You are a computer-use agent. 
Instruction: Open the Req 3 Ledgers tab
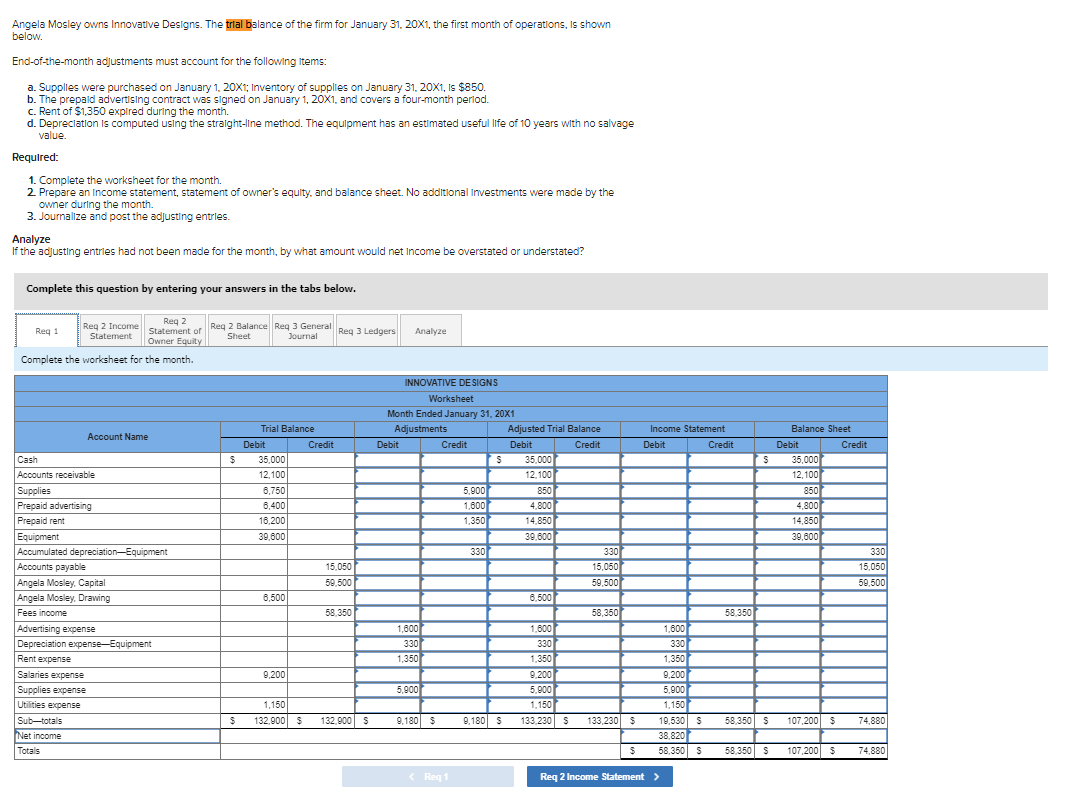[x=367, y=331]
